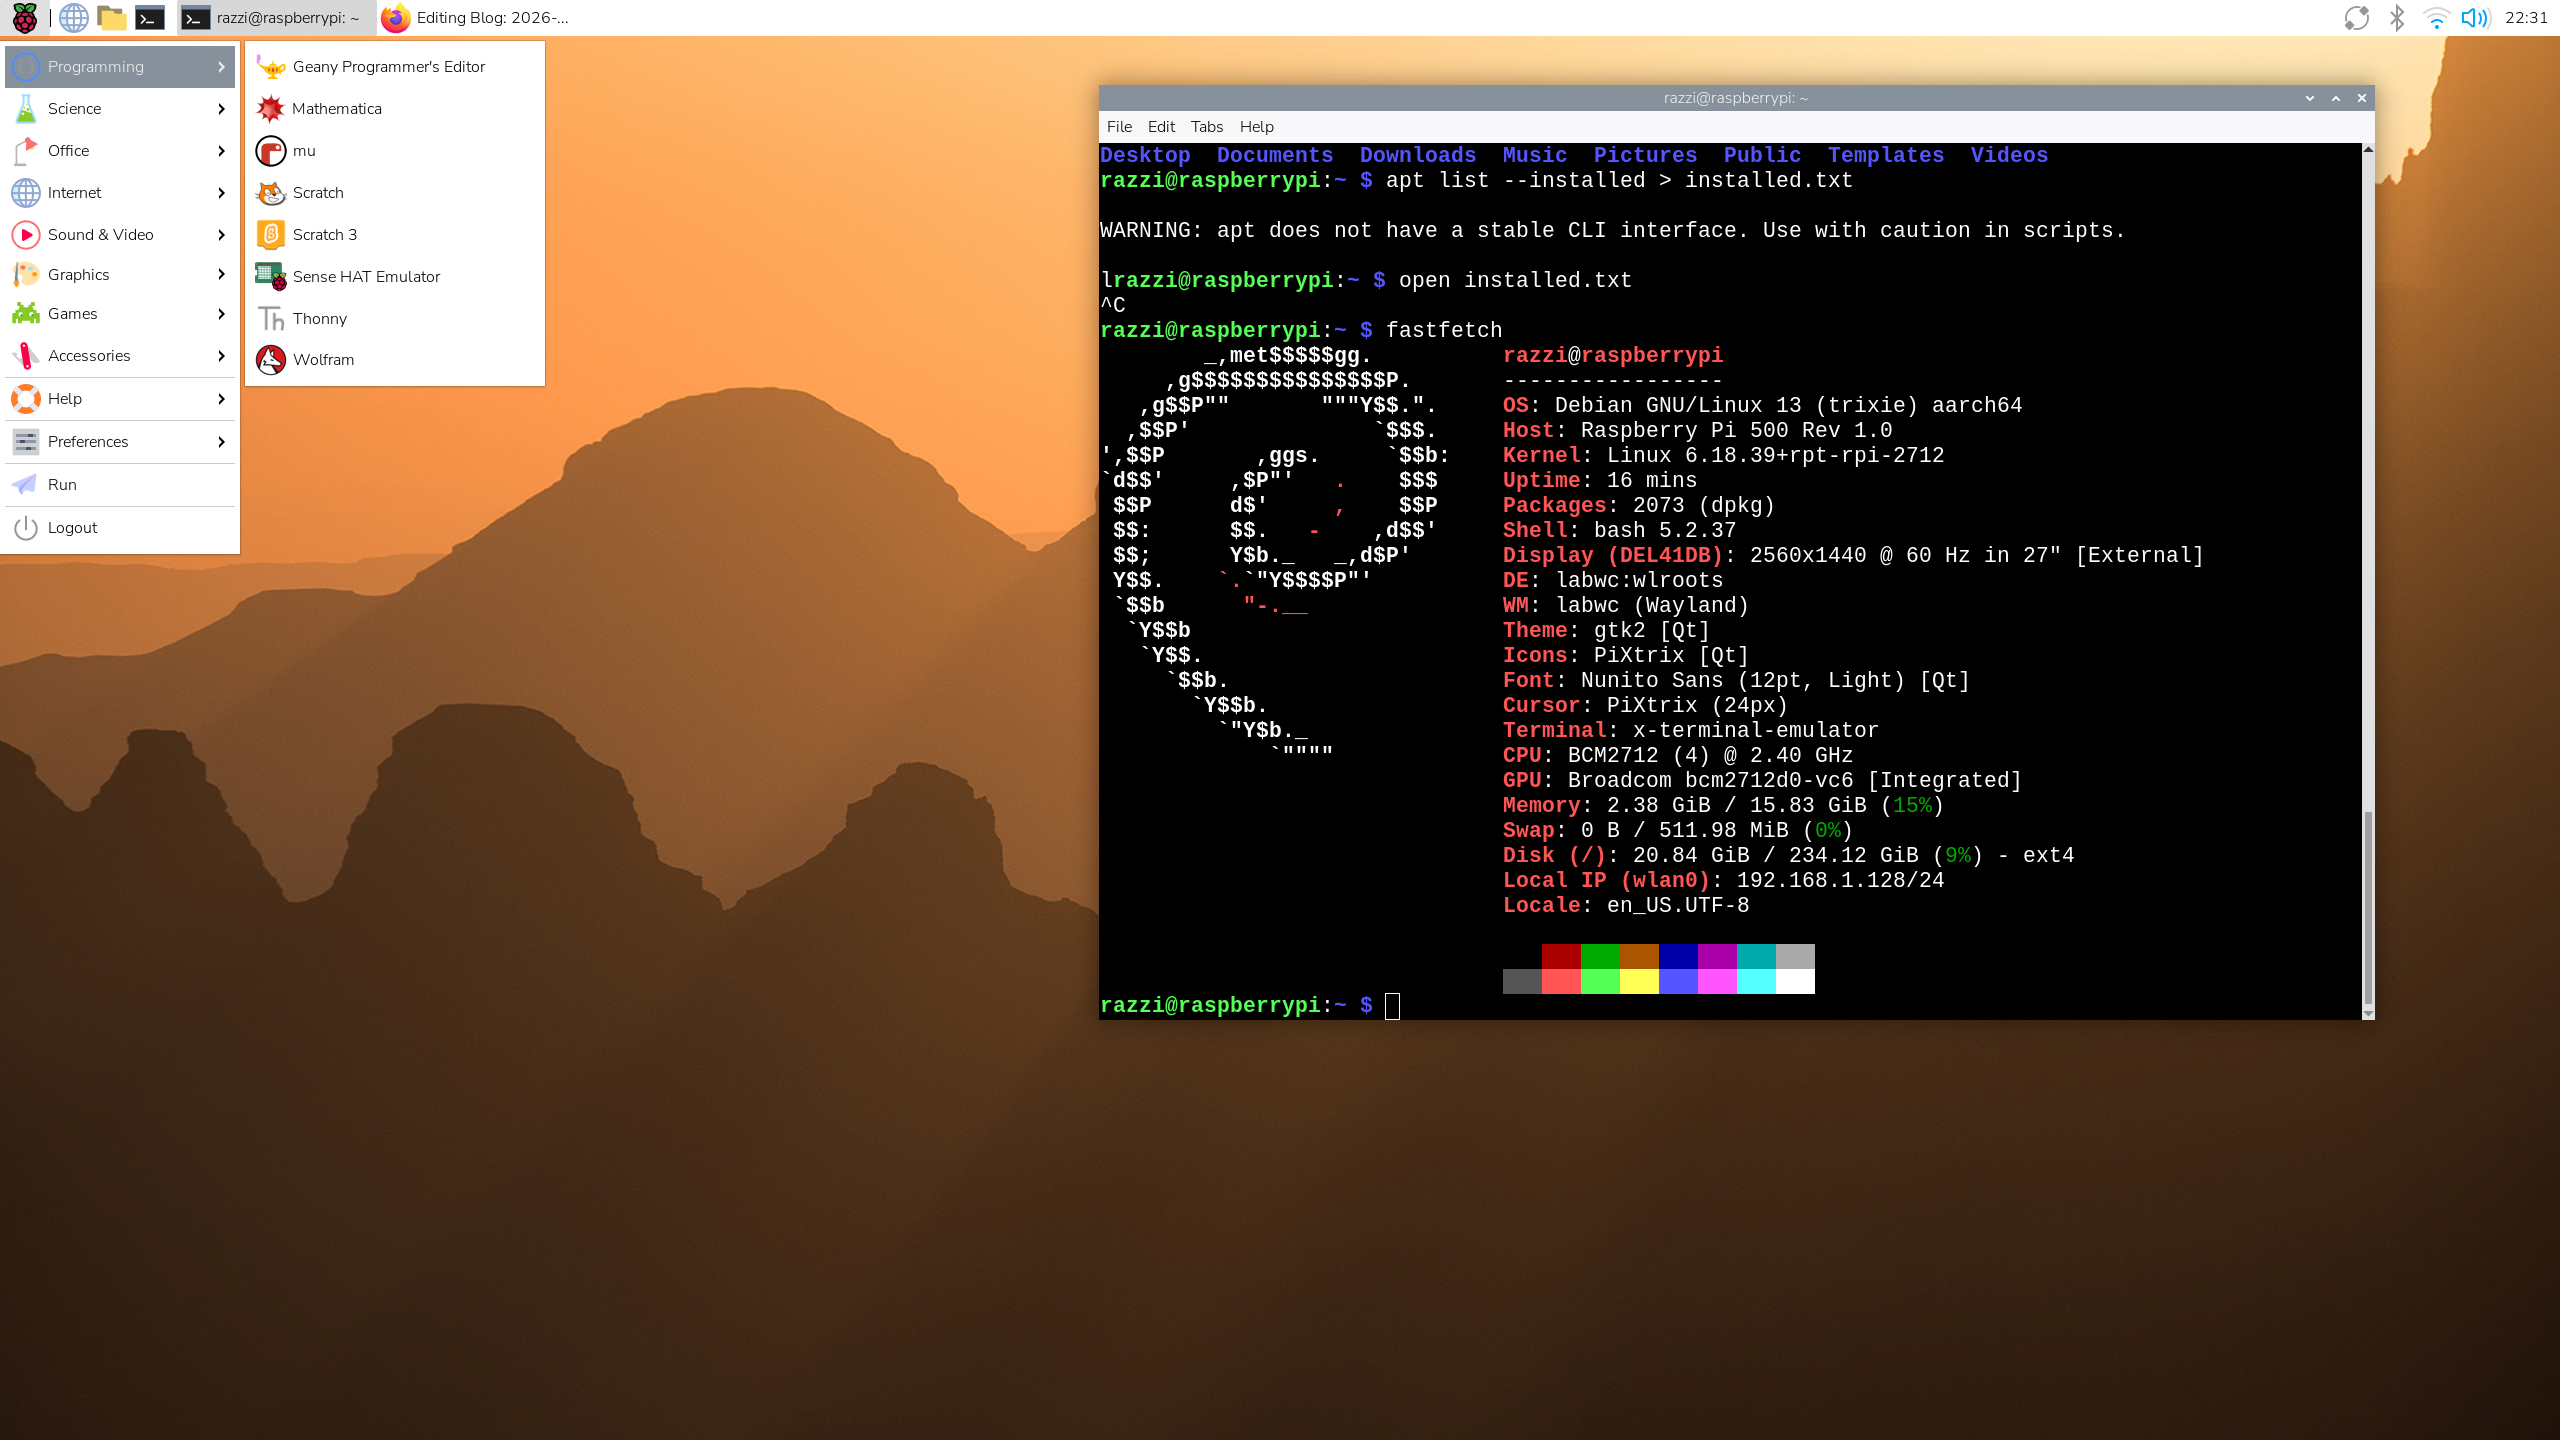The height and width of the screenshot is (1440, 2560).
Task: Open the terminal File menu
Action: [x=1119, y=127]
